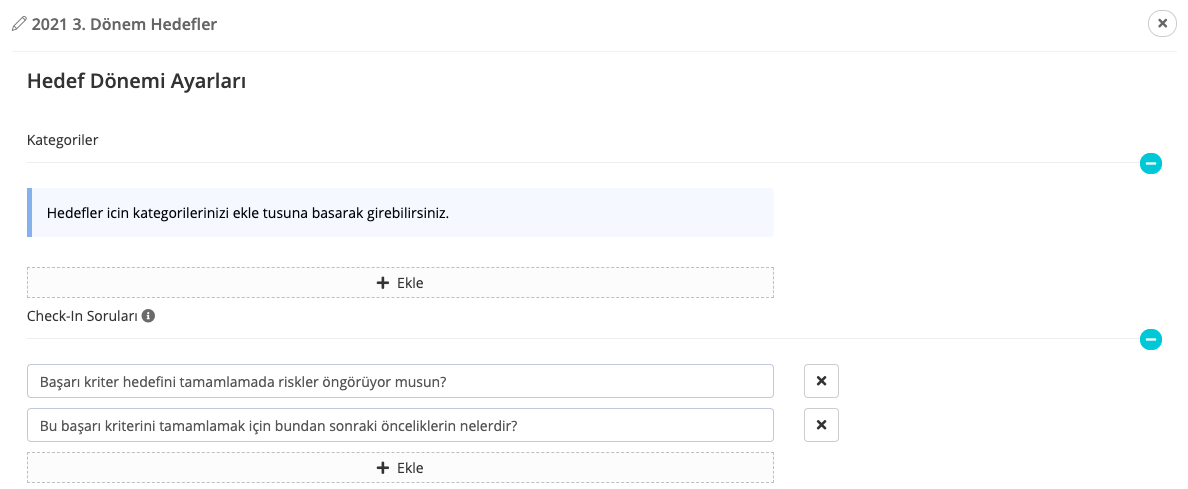This screenshot has height=489, width=1188.
Task: Click the title text 2021 3. Dönem Hedefler
Action: (x=124, y=24)
